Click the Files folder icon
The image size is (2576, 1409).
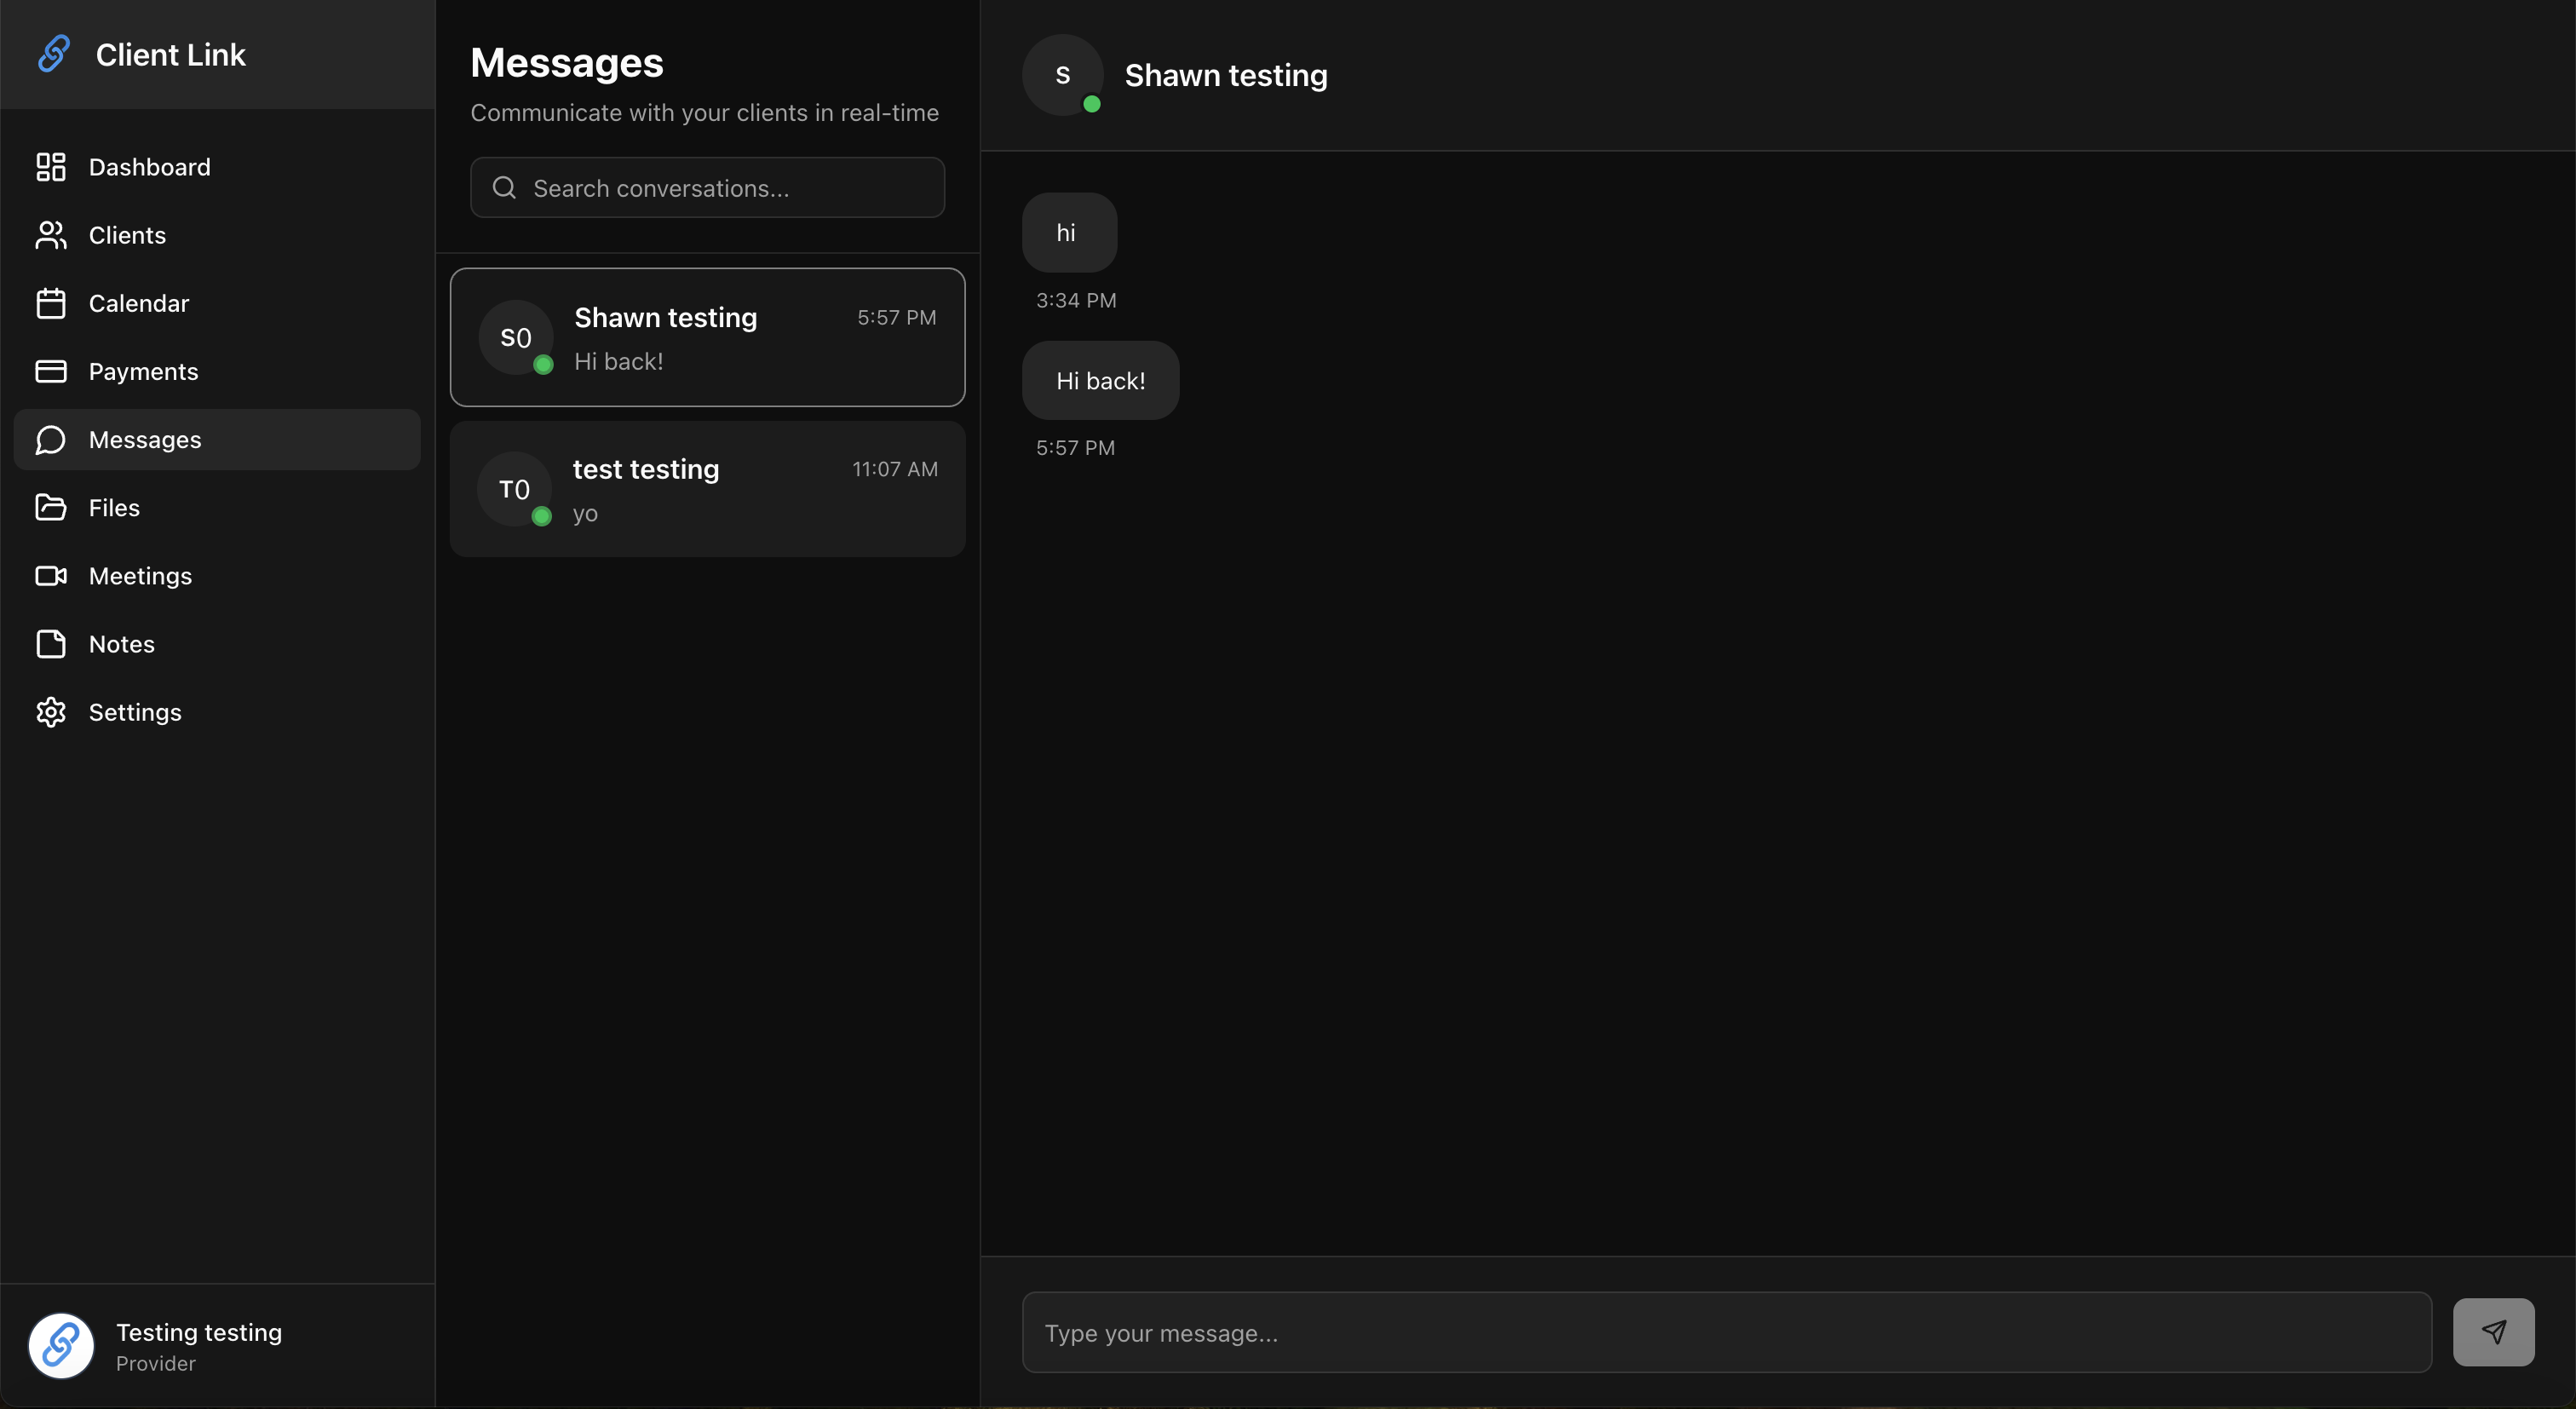(50, 508)
